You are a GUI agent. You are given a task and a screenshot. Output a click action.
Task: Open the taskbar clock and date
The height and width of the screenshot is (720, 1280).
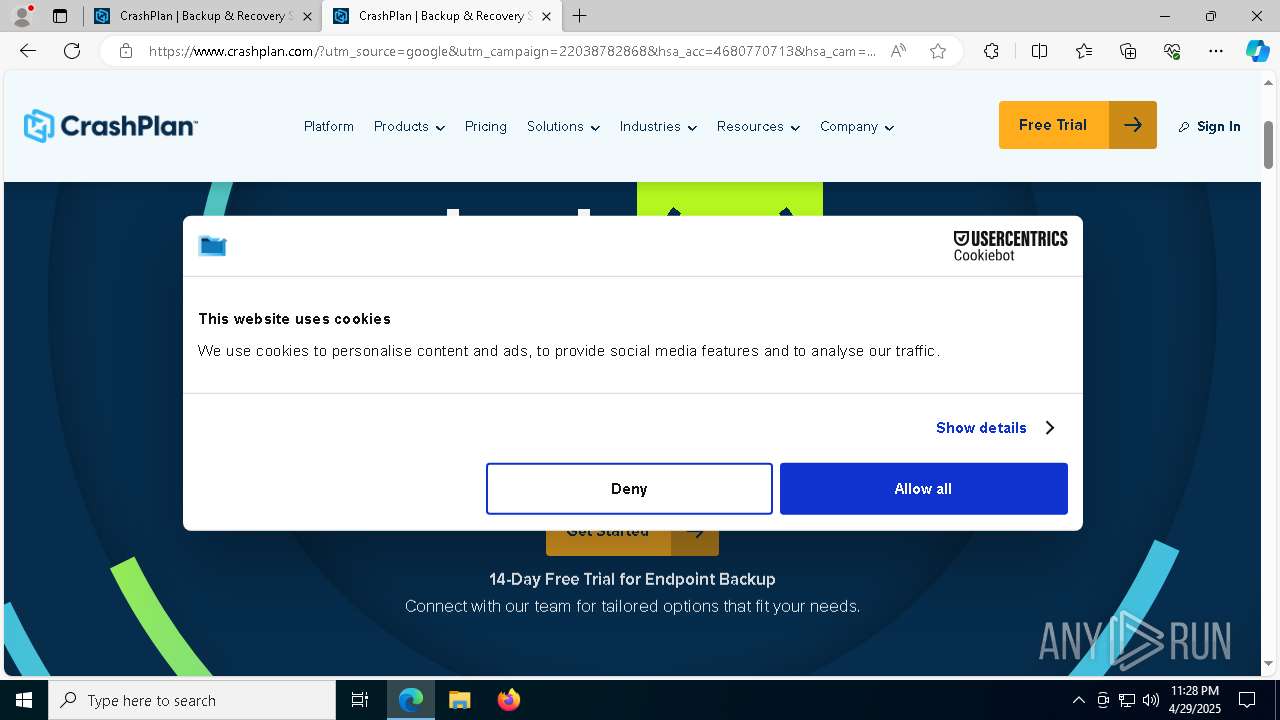(x=1194, y=700)
